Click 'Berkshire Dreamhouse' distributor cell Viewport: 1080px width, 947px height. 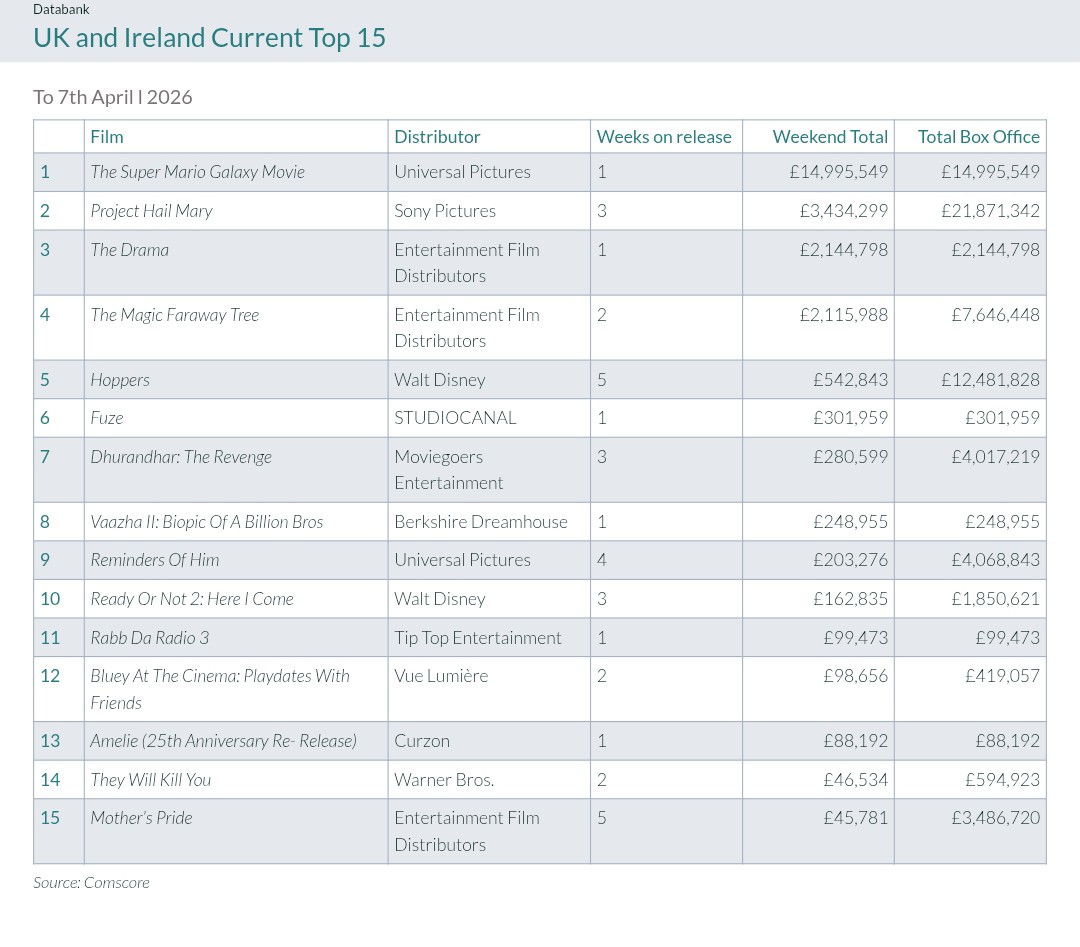pos(481,522)
